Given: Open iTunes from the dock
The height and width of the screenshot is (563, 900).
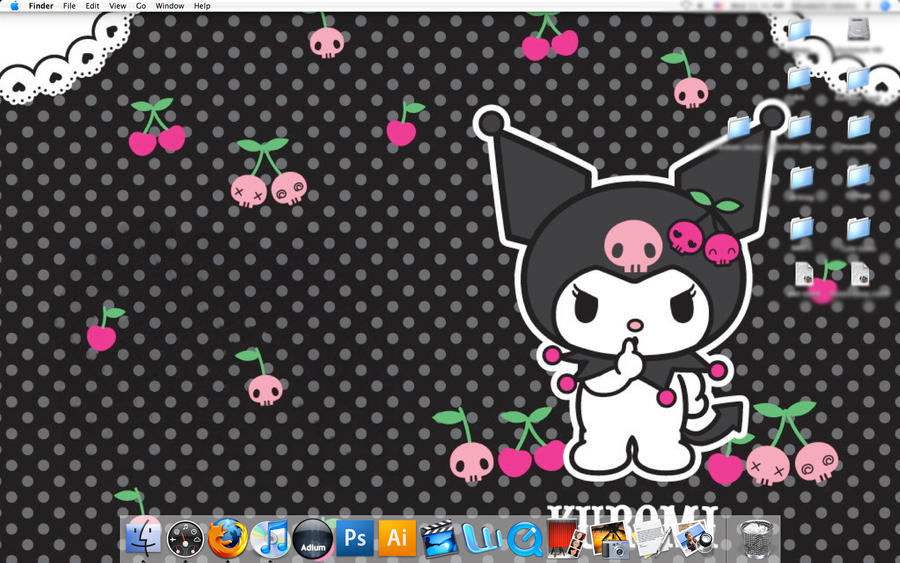Looking at the screenshot, I should pos(270,538).
